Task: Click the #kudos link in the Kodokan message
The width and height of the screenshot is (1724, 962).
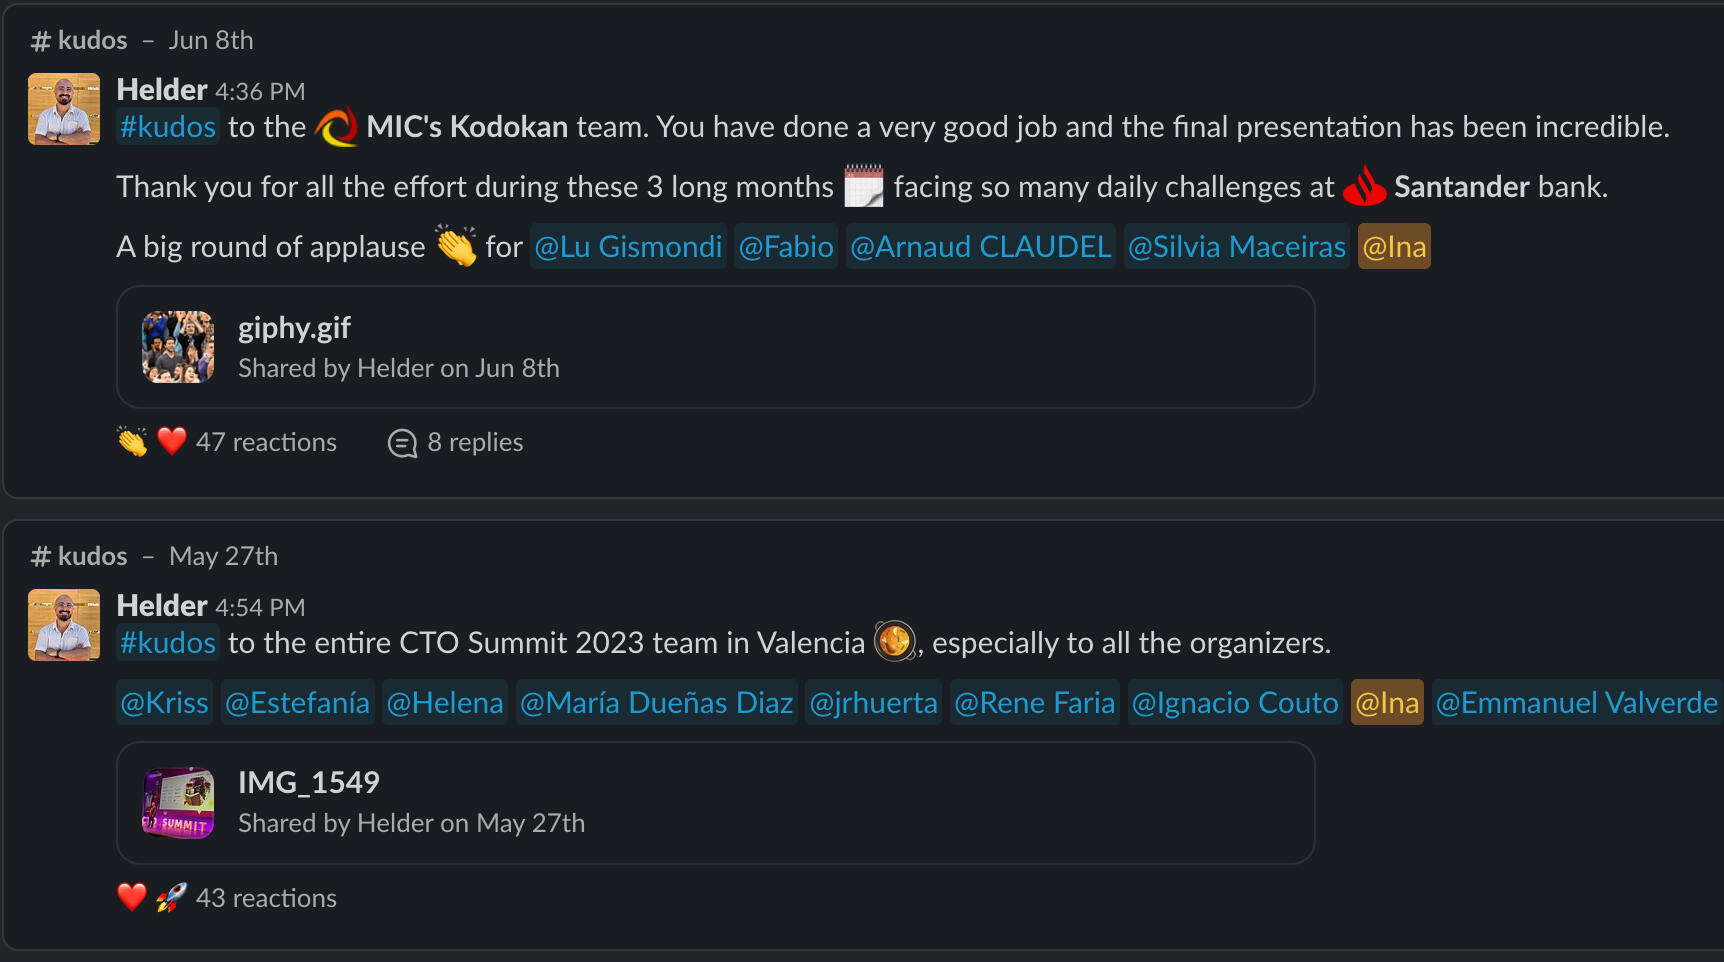Action: 168,127
